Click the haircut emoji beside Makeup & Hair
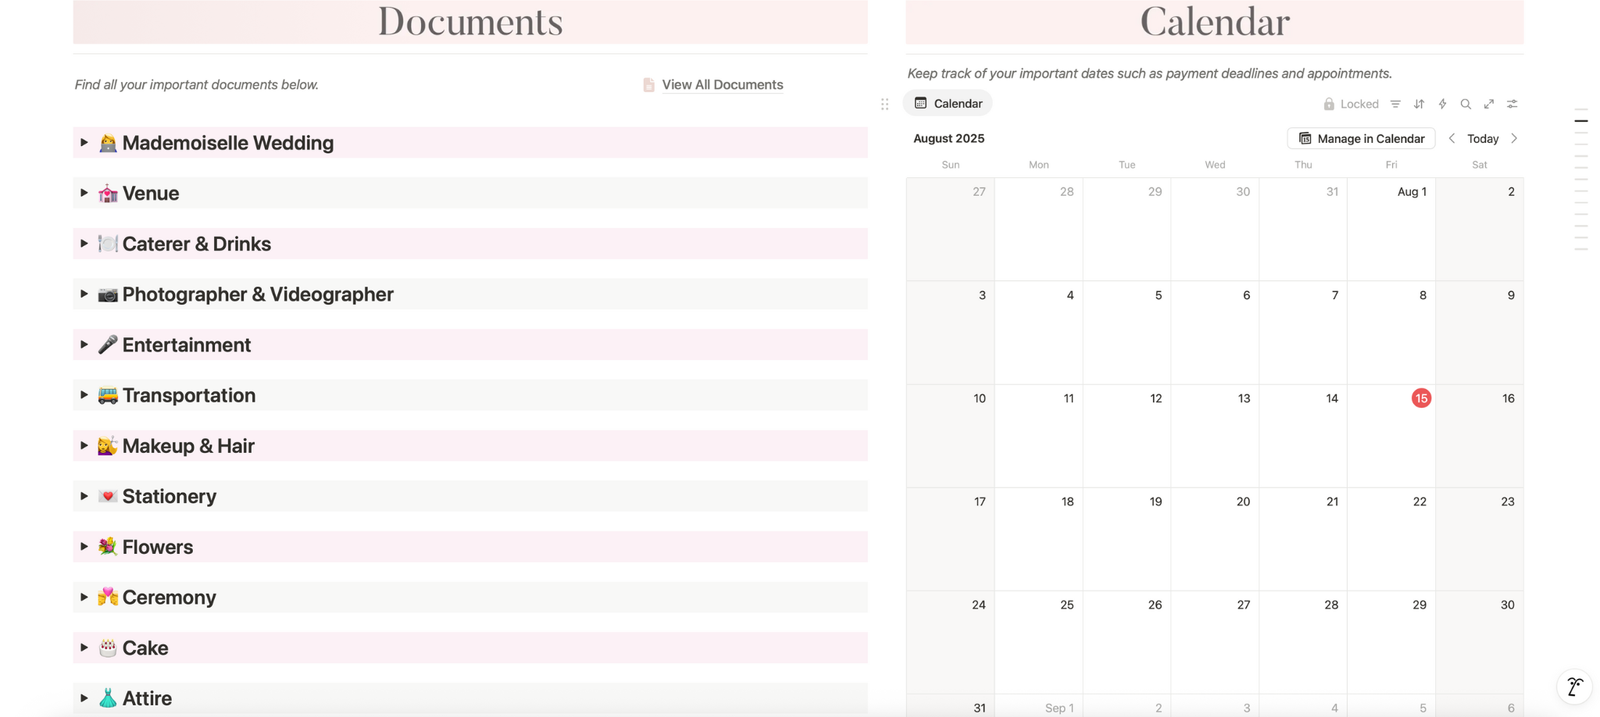 point(108,445)
